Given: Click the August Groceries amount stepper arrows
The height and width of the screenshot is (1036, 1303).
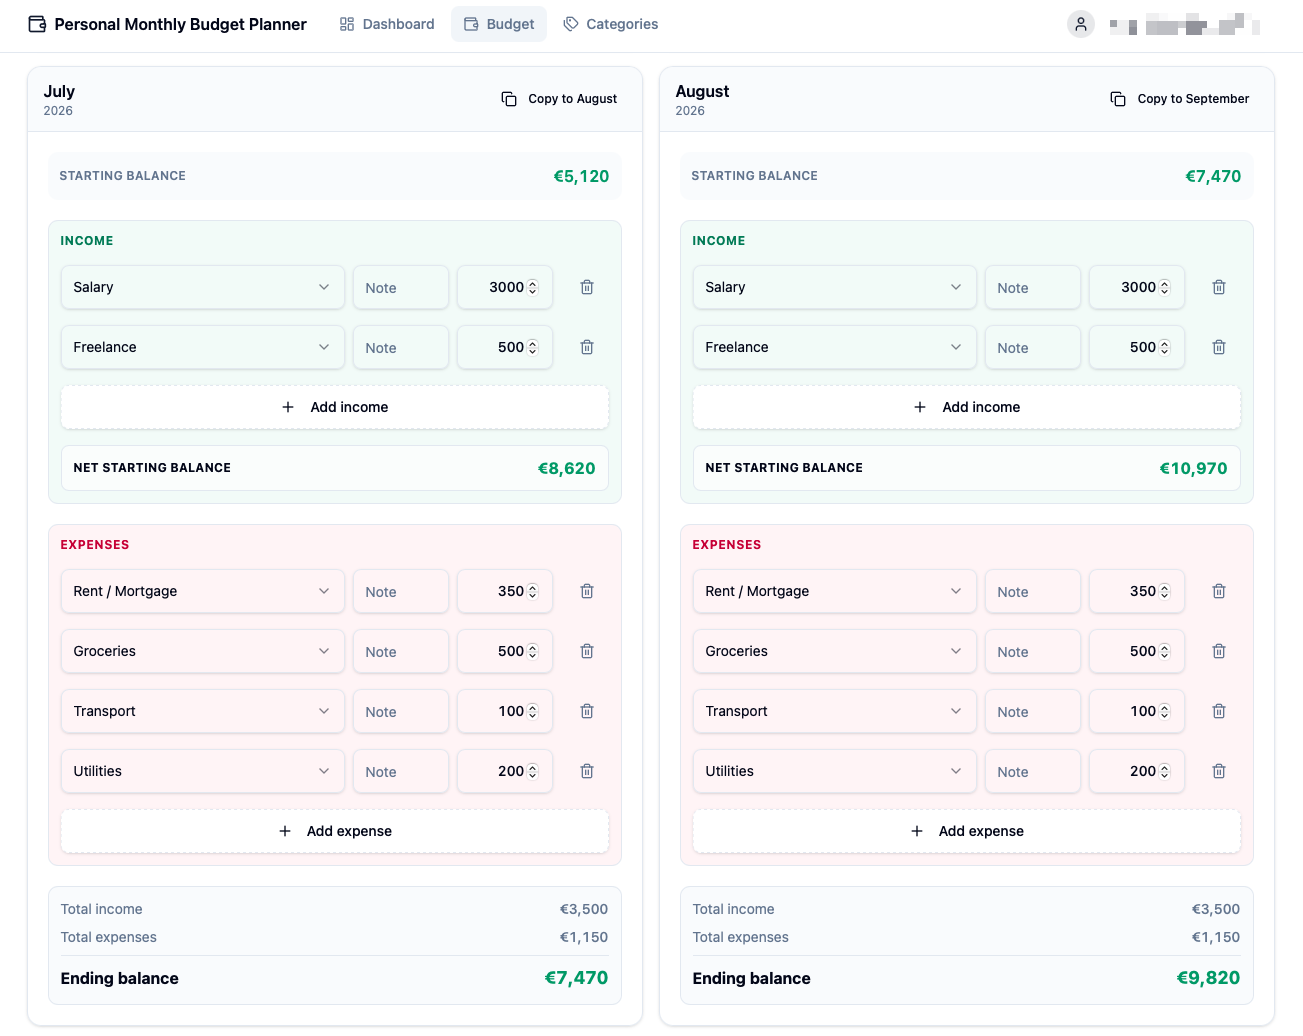Looking at the screenshot, I should 1165,651.
